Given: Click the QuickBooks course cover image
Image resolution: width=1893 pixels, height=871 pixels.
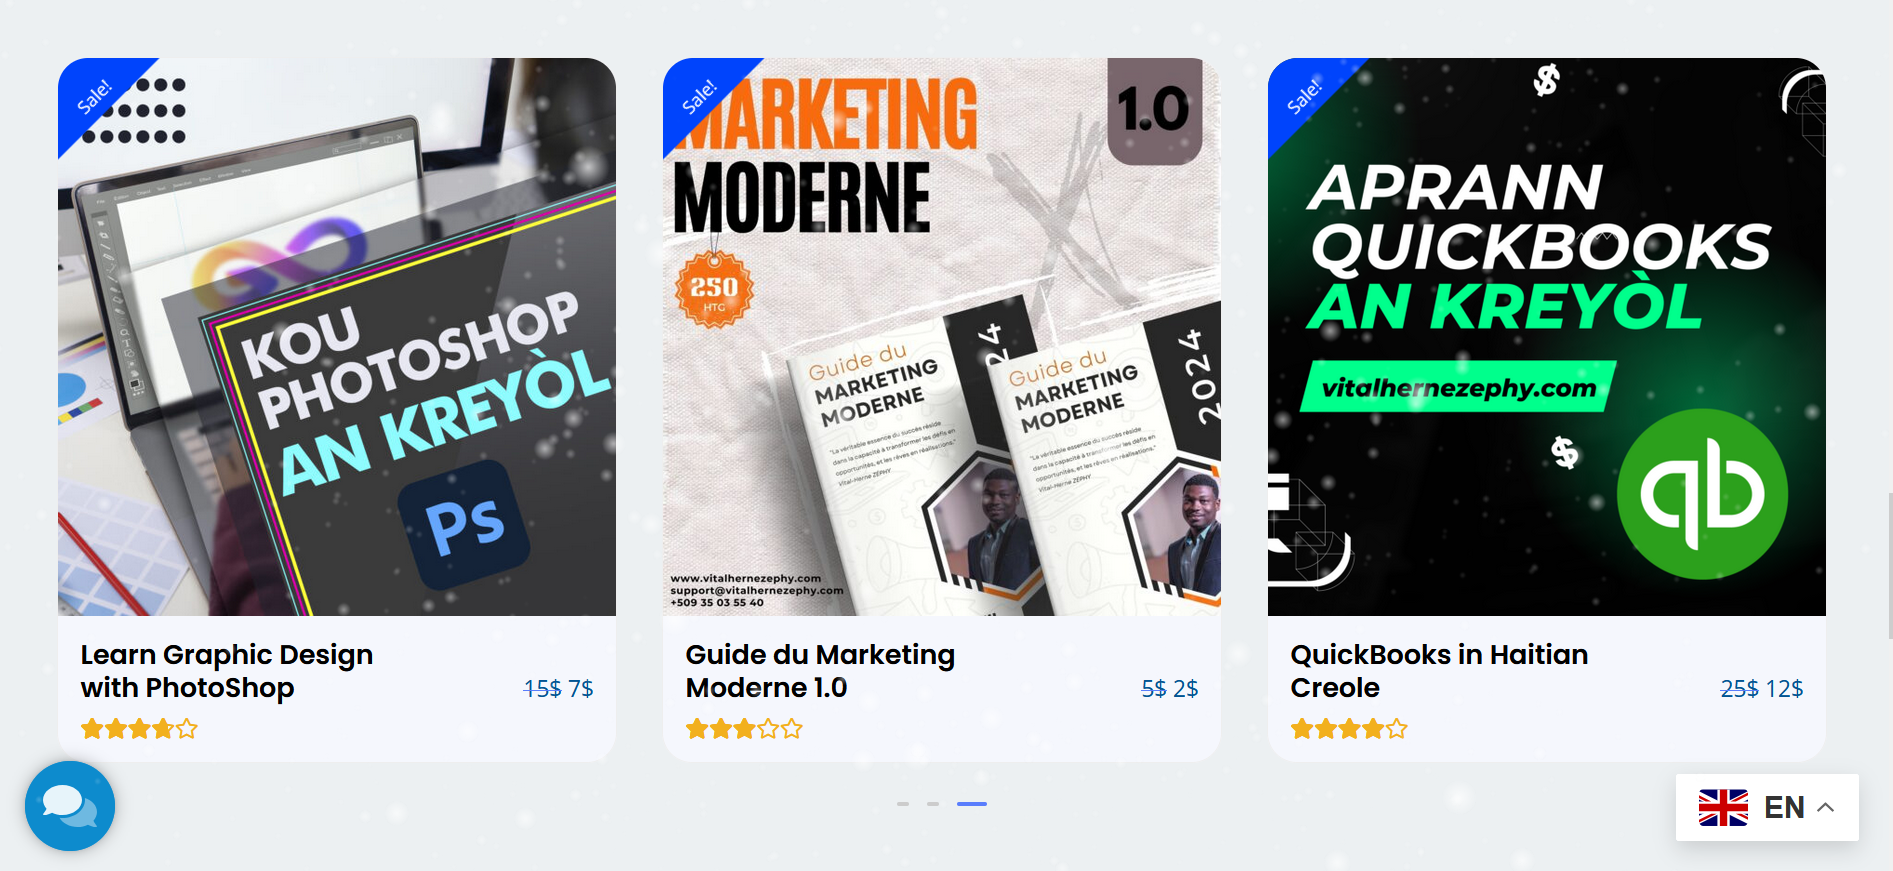Looking at the screenshot, I should point(1547,337).
